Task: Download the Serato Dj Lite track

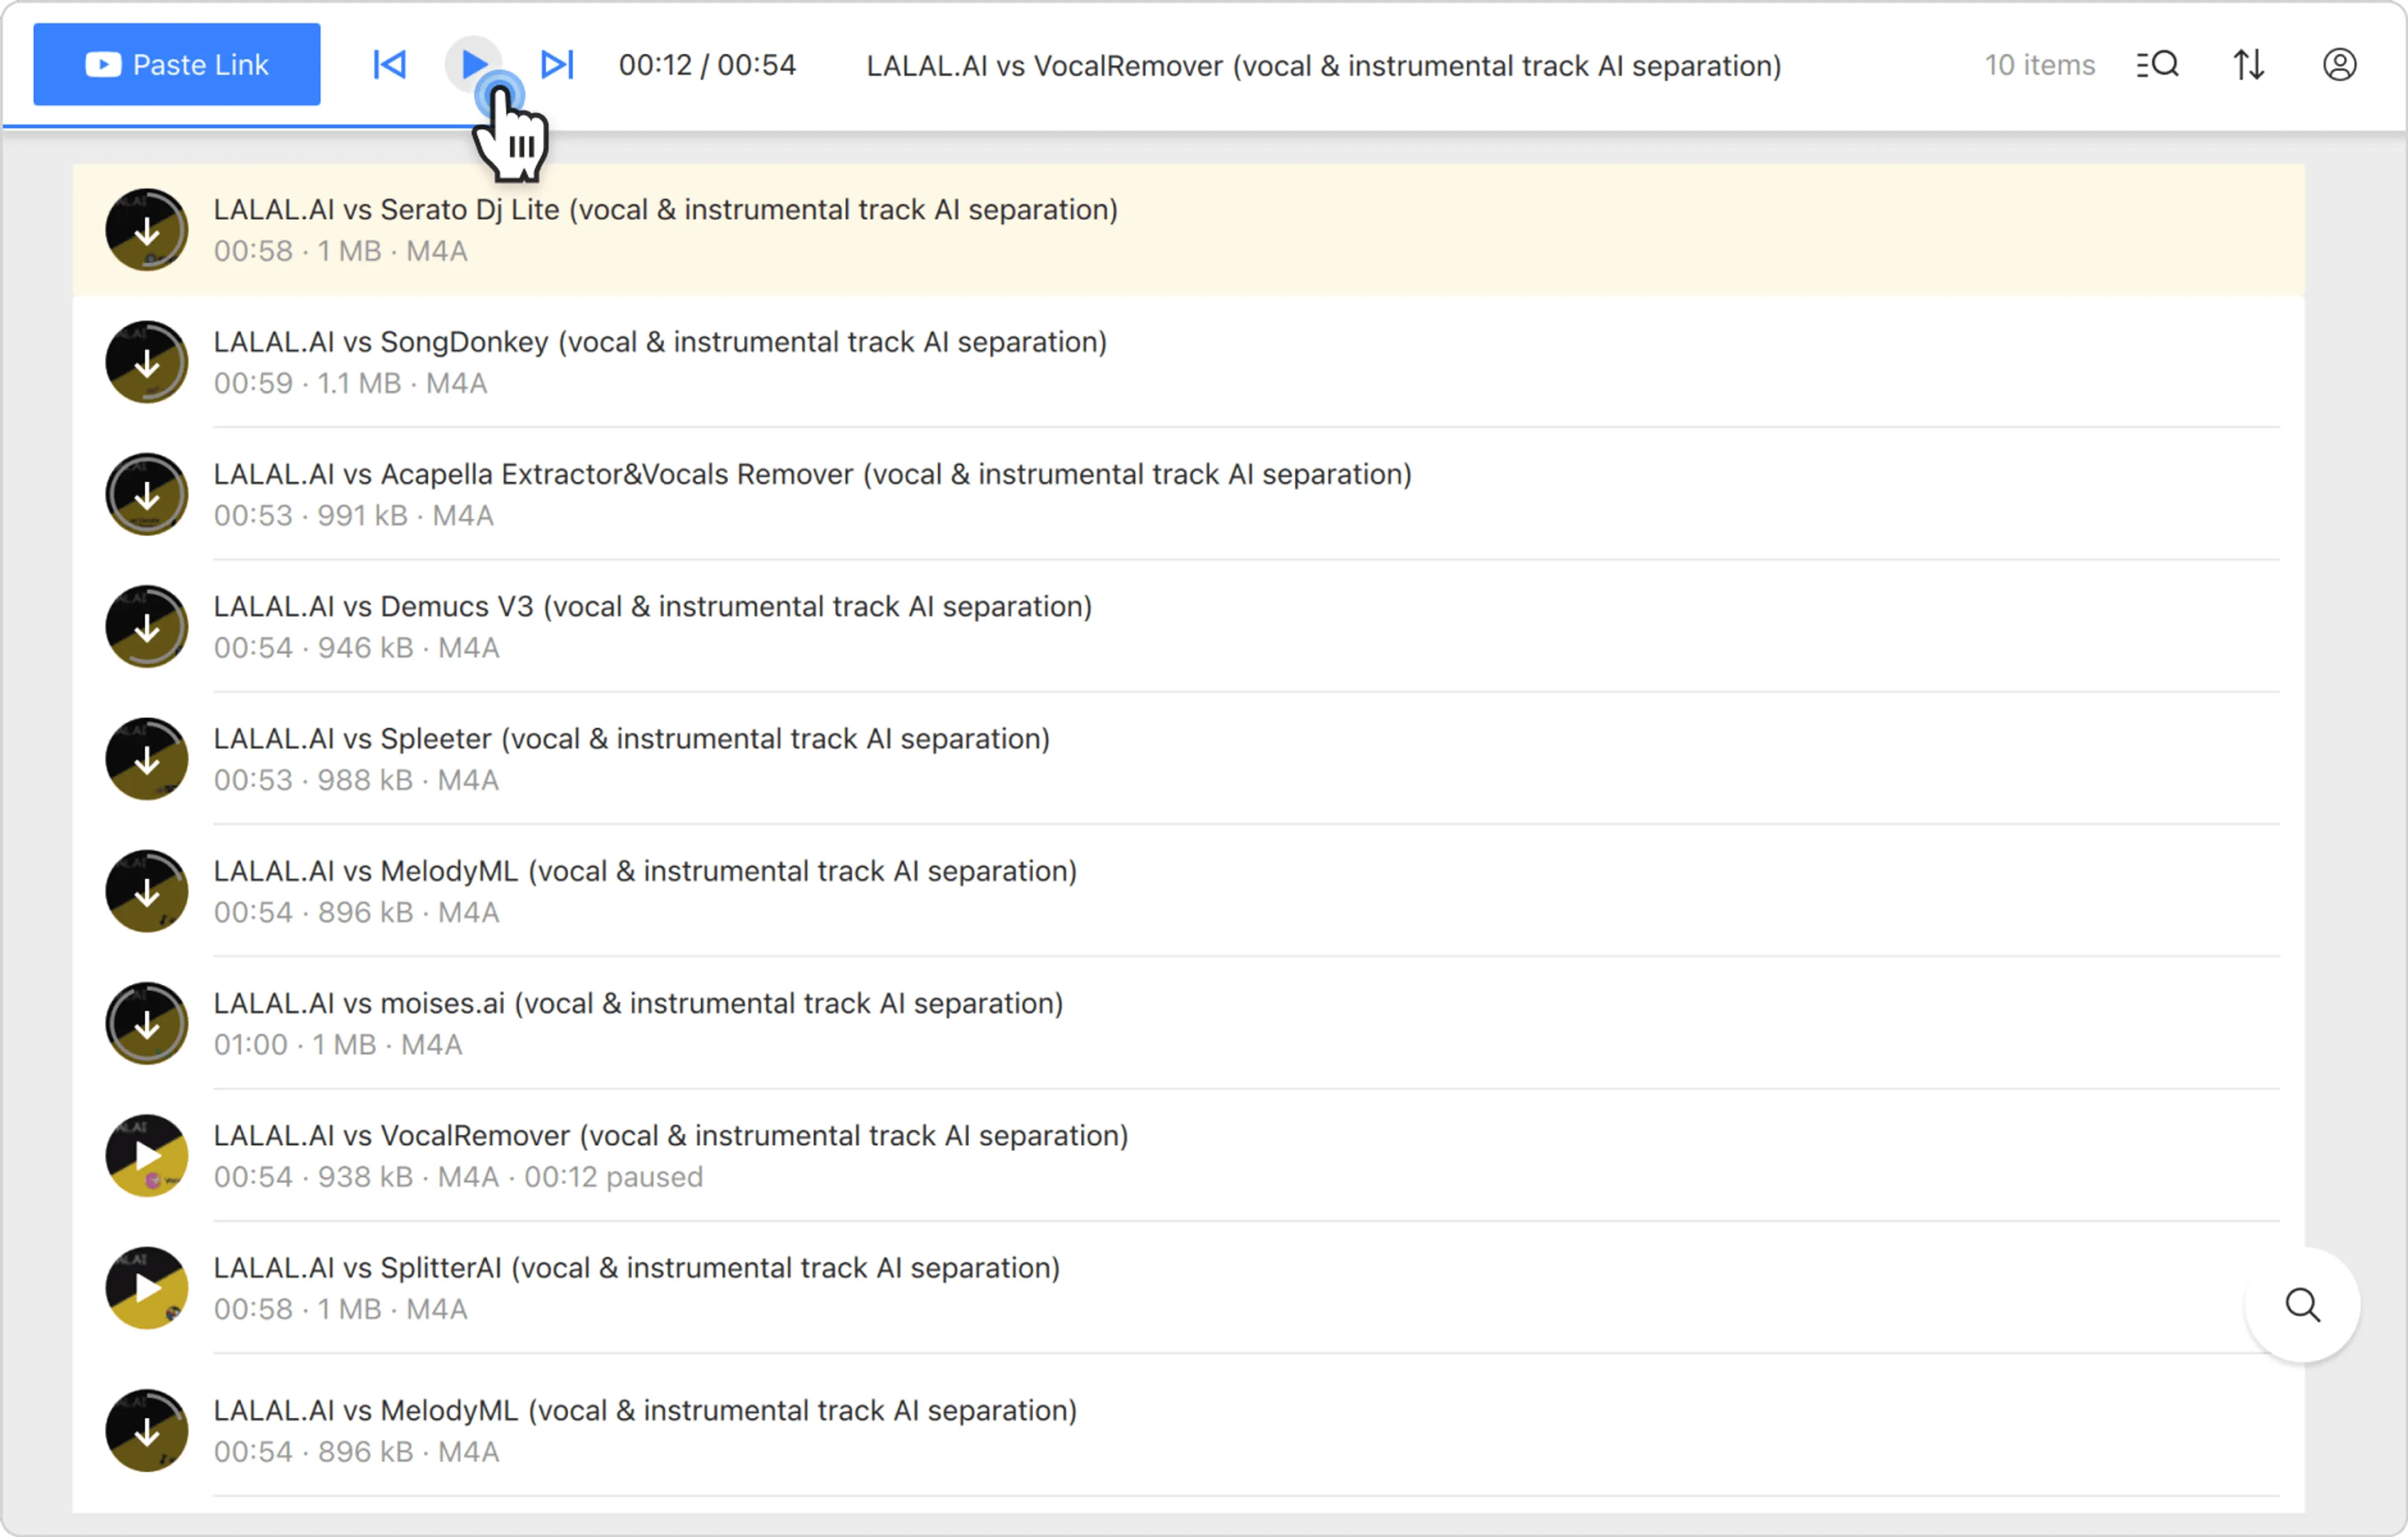Action: [x=147, y=230]
